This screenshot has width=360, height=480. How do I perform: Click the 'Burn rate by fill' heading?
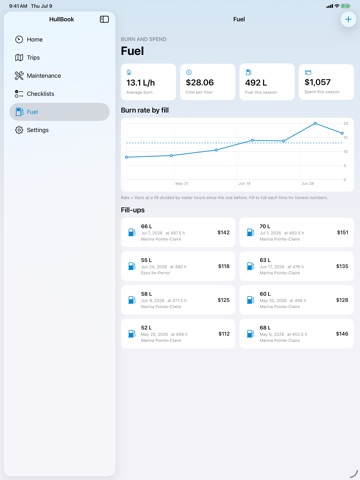point(145,110)
